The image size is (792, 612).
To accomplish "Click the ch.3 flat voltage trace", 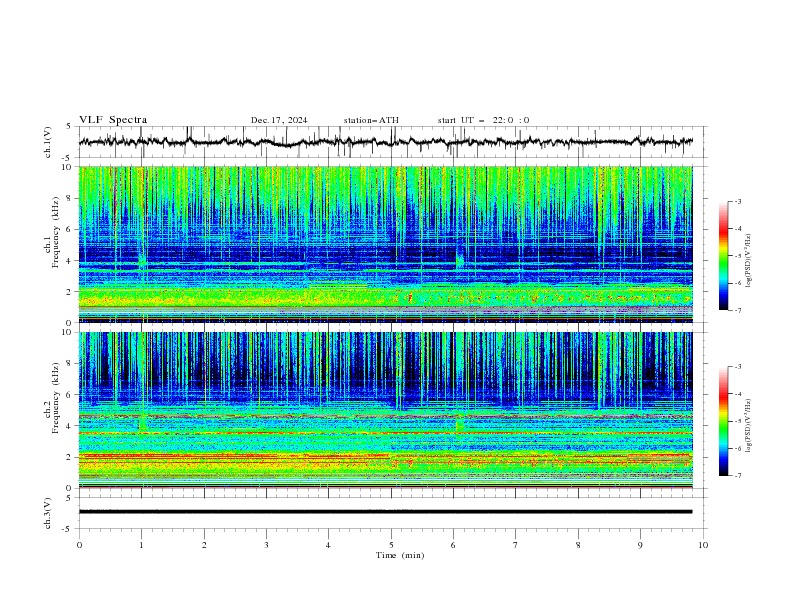I will click(385, 512).
